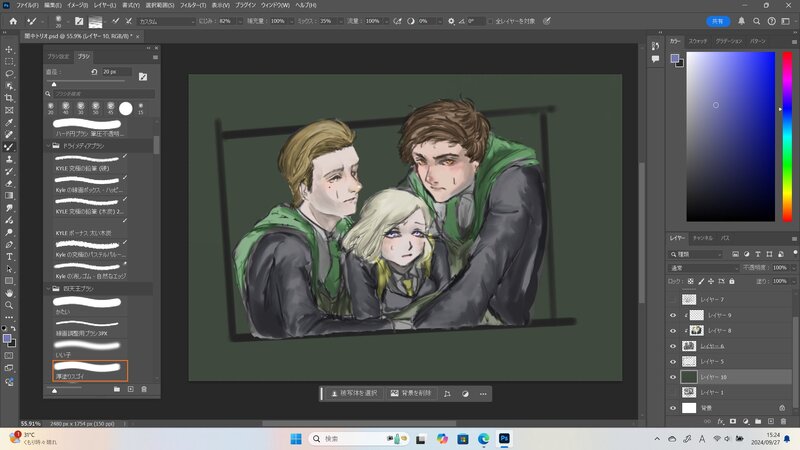Add a layer mask in Layers panel
Screen dimensions: 800x450
coord(733,421)
